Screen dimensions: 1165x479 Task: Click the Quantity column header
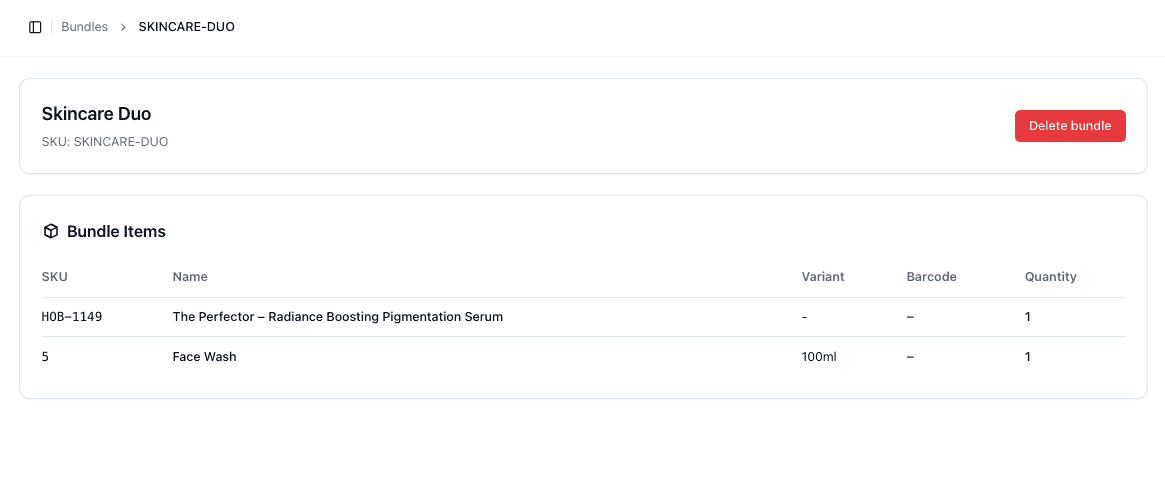click(x=1050, y=276)
